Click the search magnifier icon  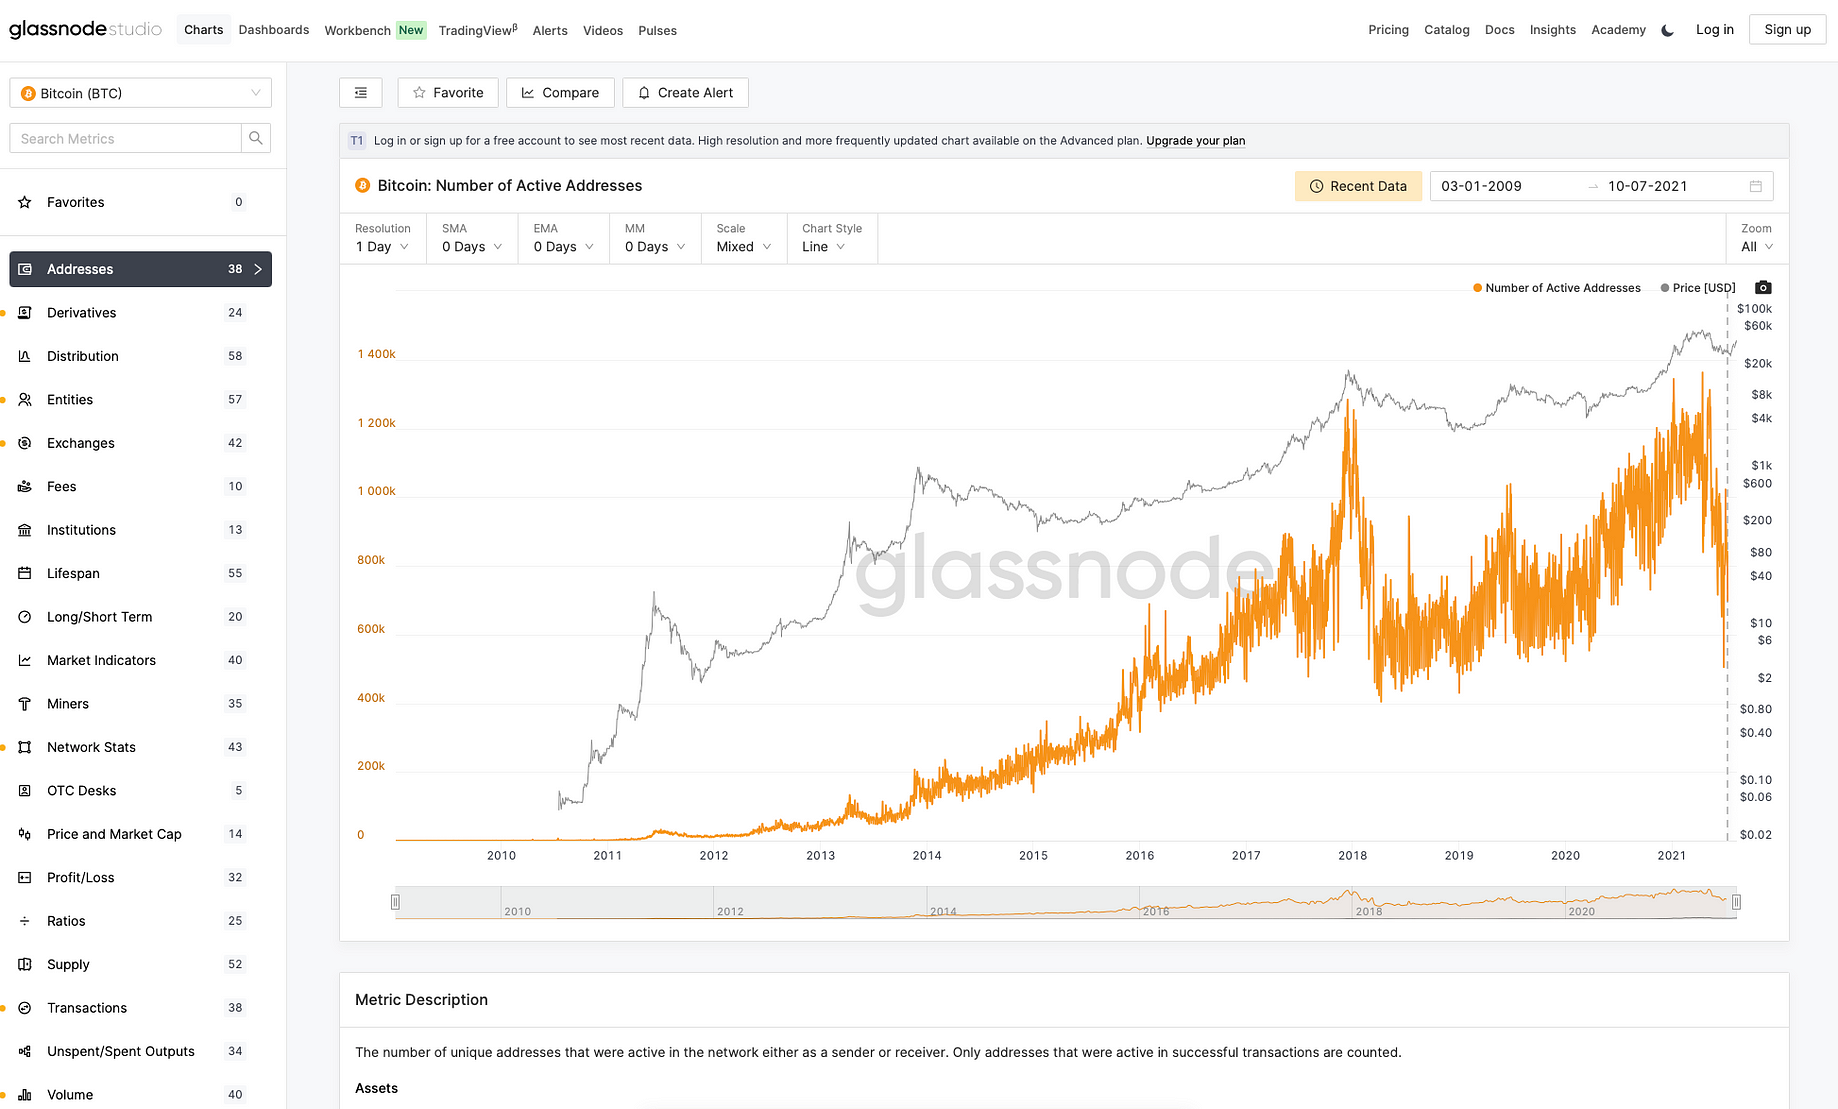256,138
